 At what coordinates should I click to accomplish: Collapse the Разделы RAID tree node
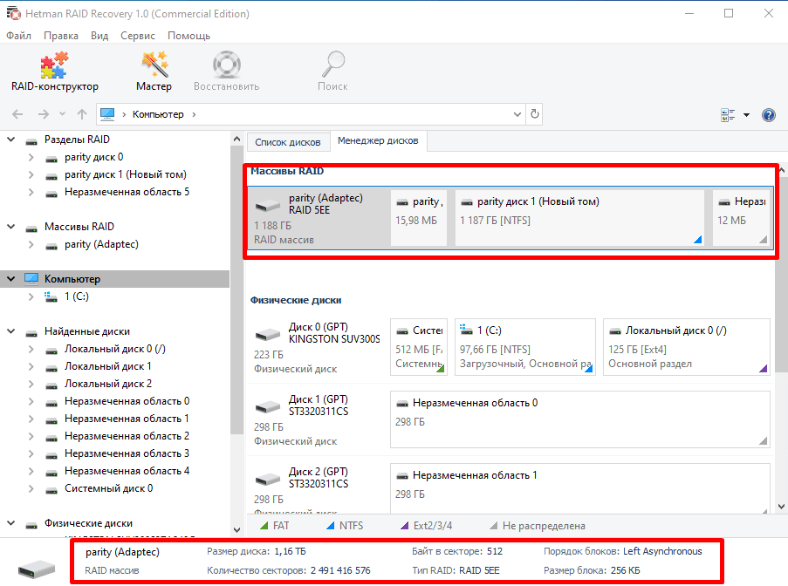pos(11,139)
